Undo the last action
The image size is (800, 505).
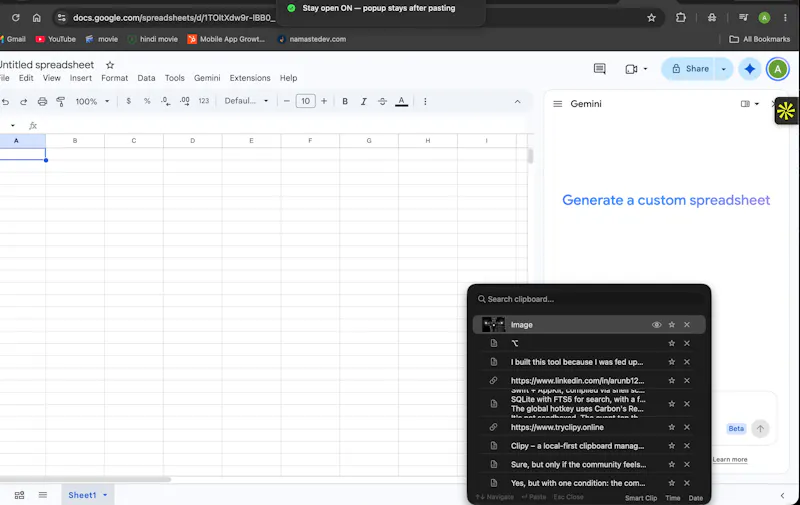pyautogui.click(x=6, y=102)
